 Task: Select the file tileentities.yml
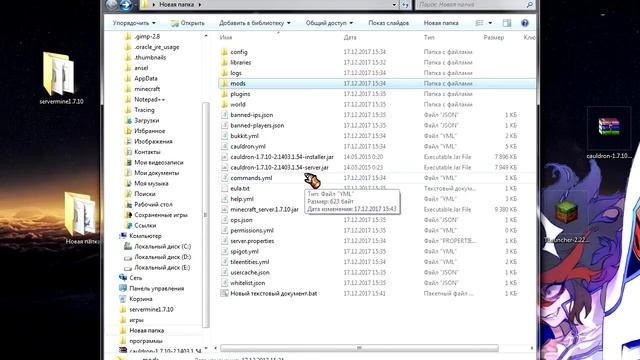(x=249, y=262)
